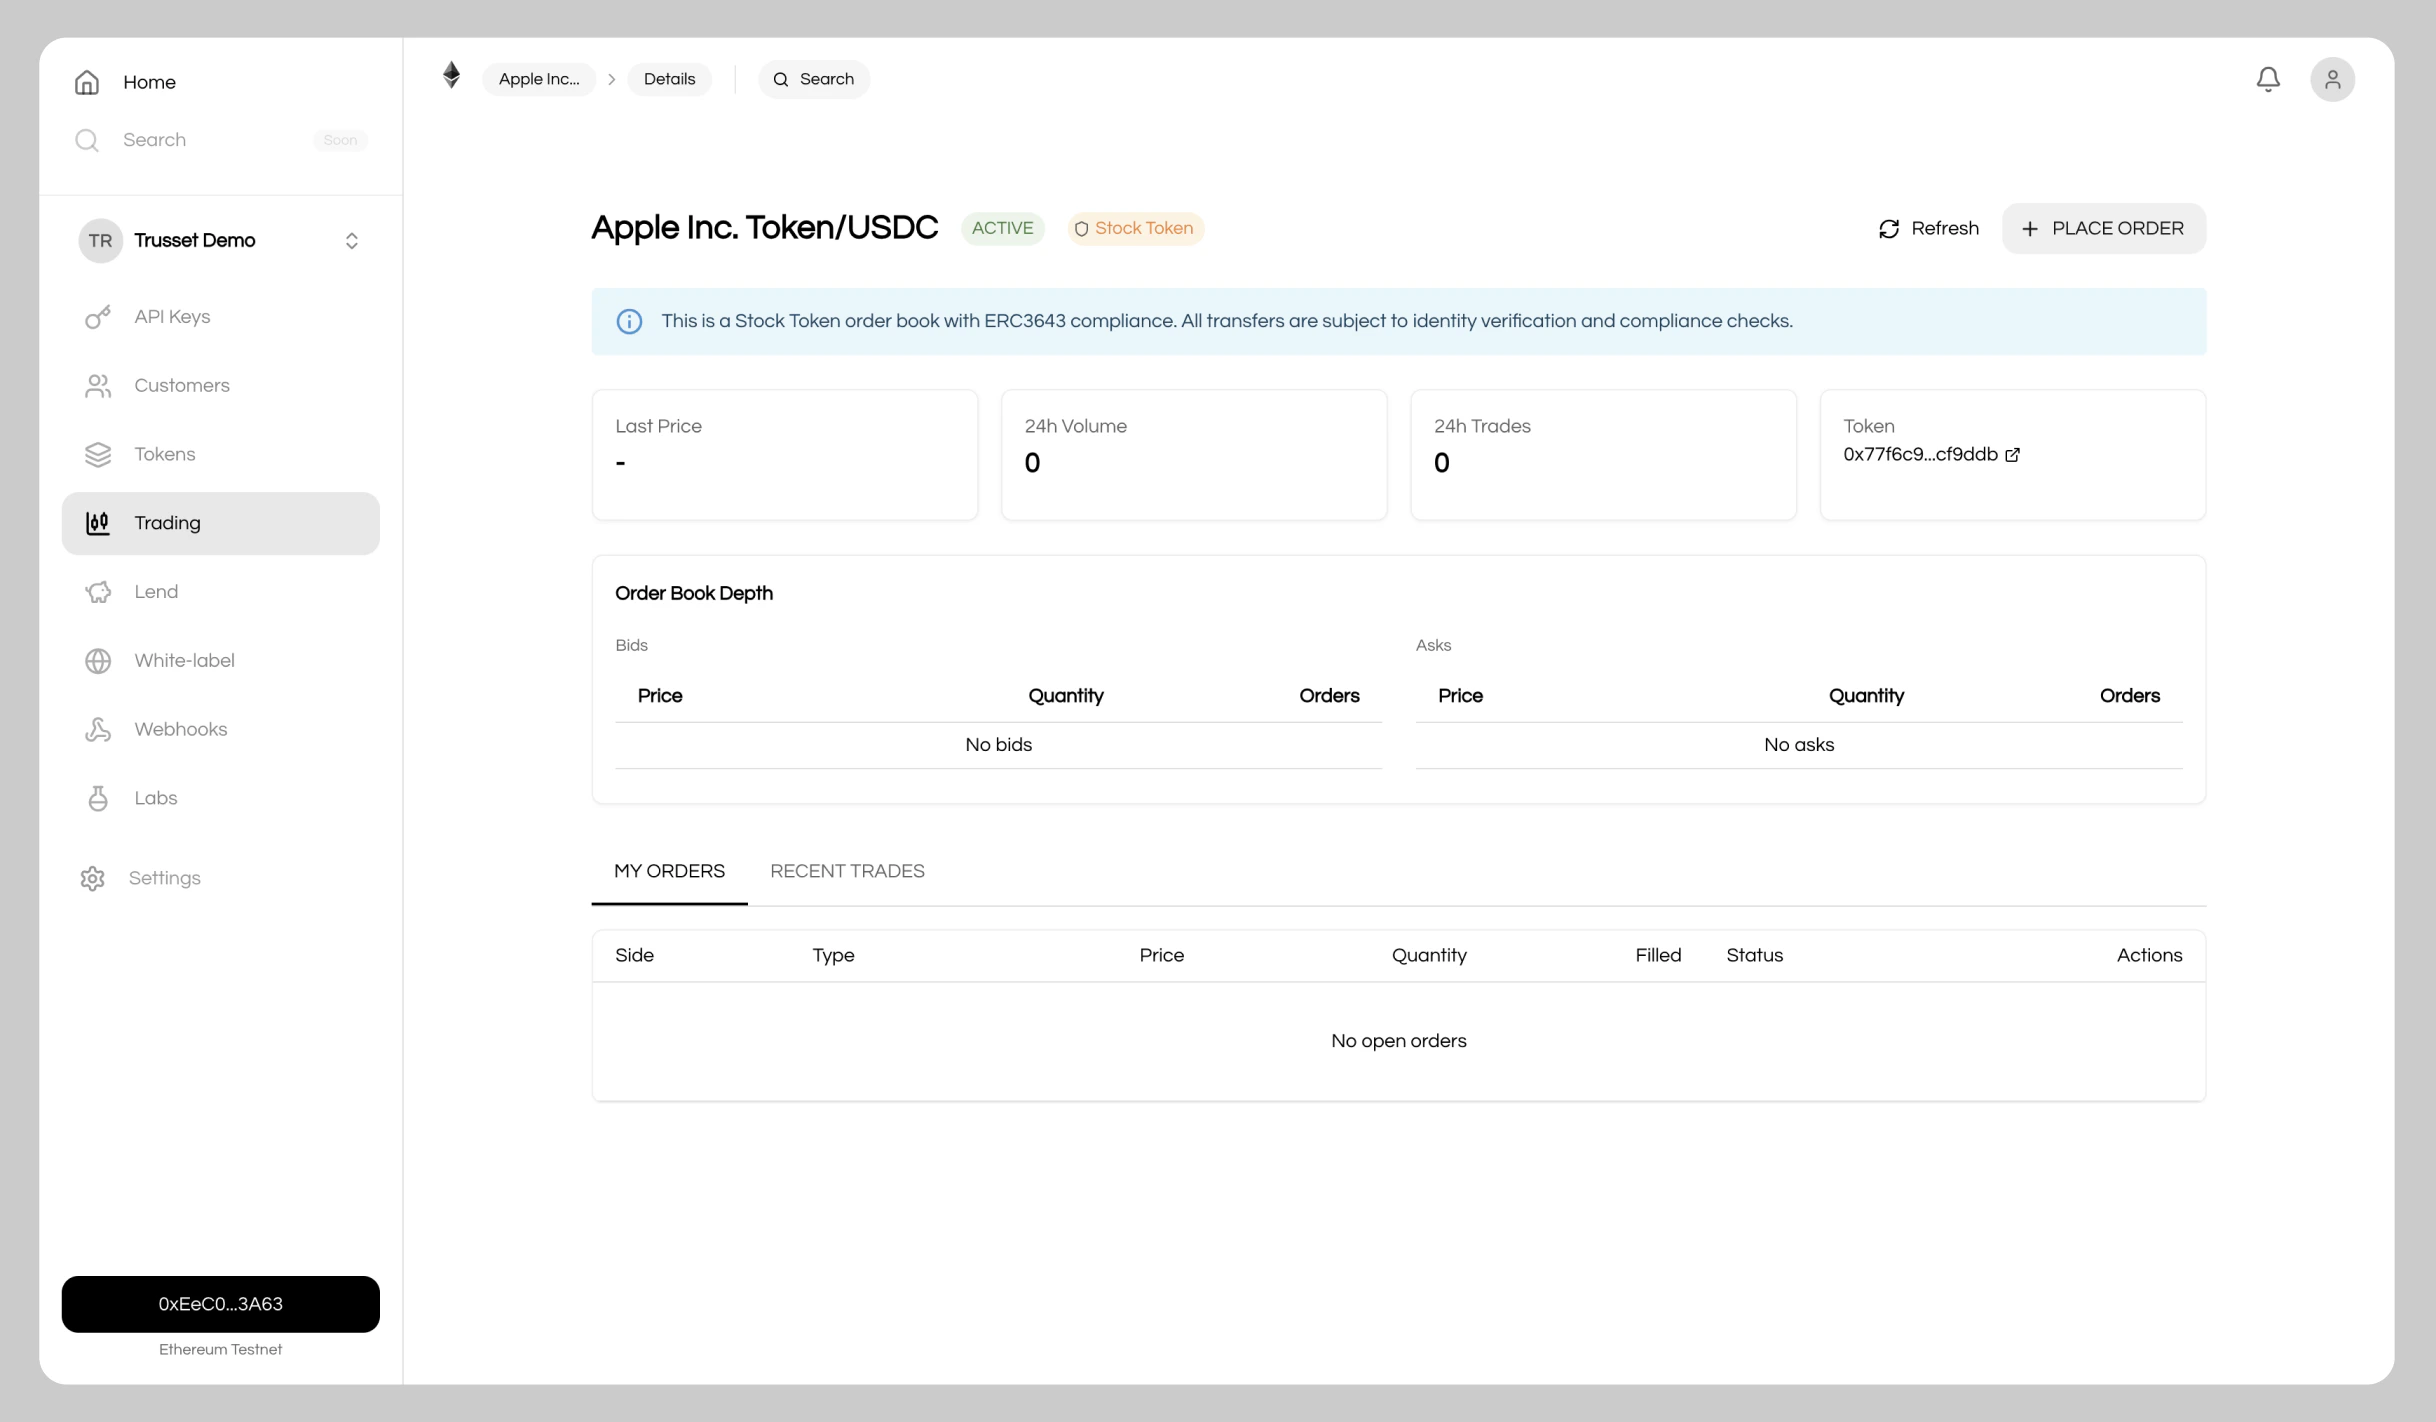Refresh the order book data
Image resolution: width=2436 pixels, height=1422 pixels.
pyautogui.click(x=1928, y=228)
